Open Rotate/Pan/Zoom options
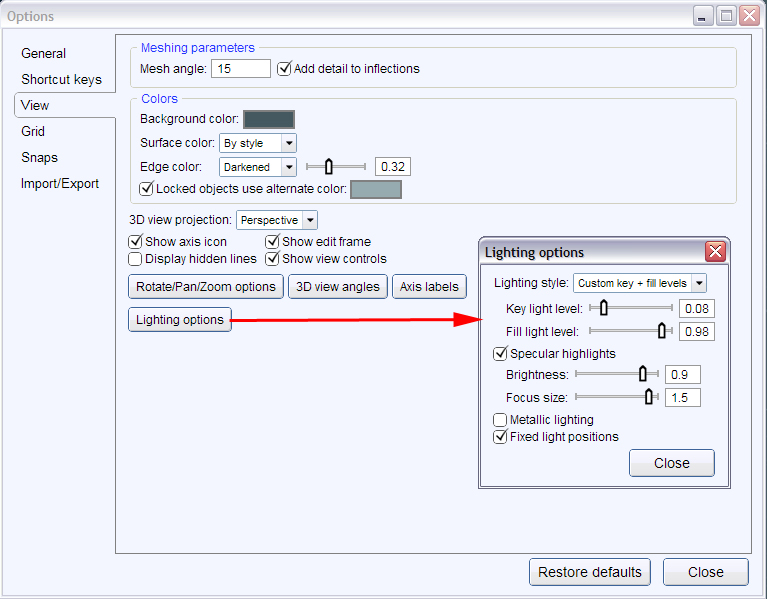This screenshot has width=767, height=599. 206,287
